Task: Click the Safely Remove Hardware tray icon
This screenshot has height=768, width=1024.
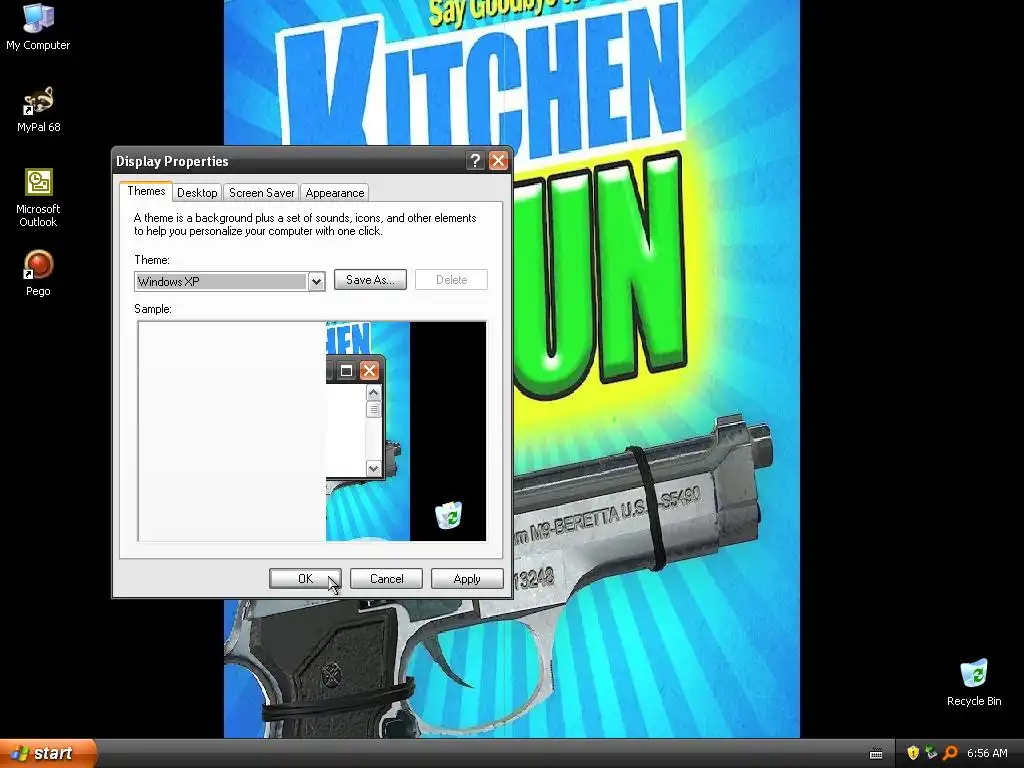Action: click(x=931, y=753)
